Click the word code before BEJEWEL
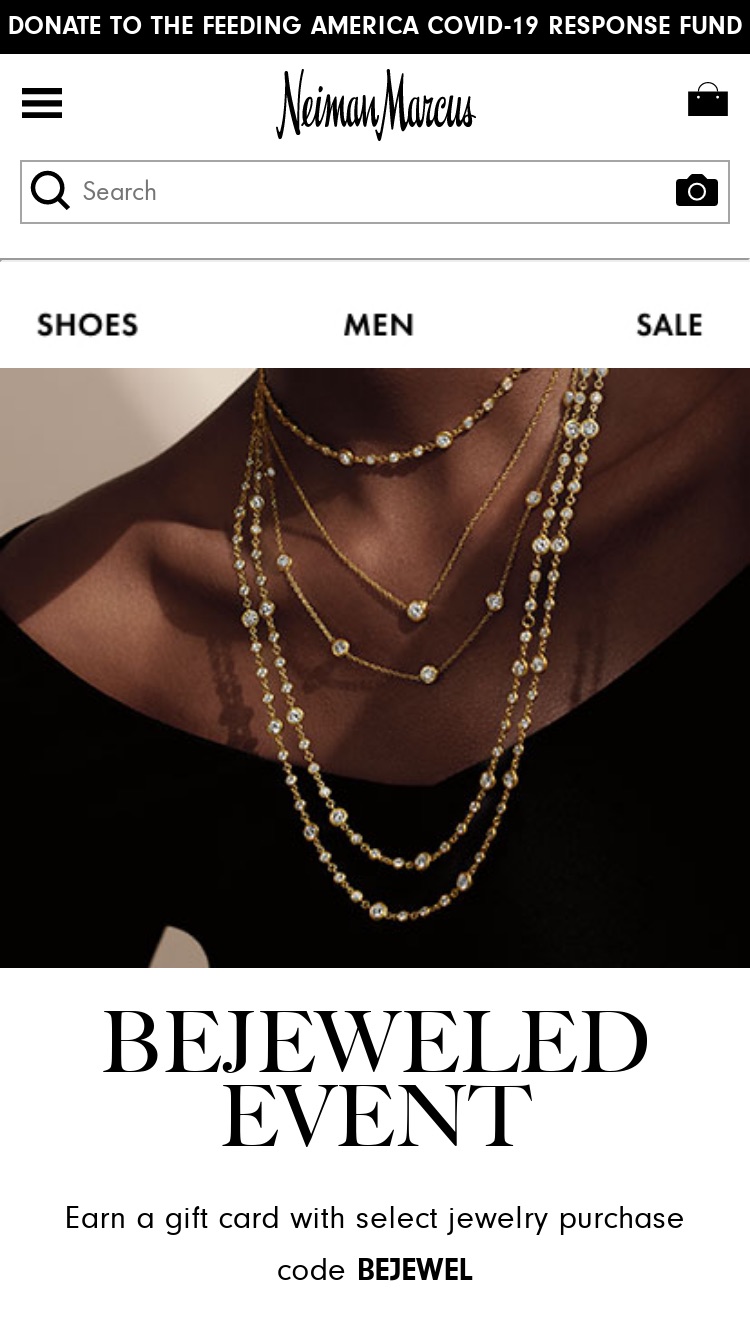Screen dimensions: 750x1334 pos(311,1270)
